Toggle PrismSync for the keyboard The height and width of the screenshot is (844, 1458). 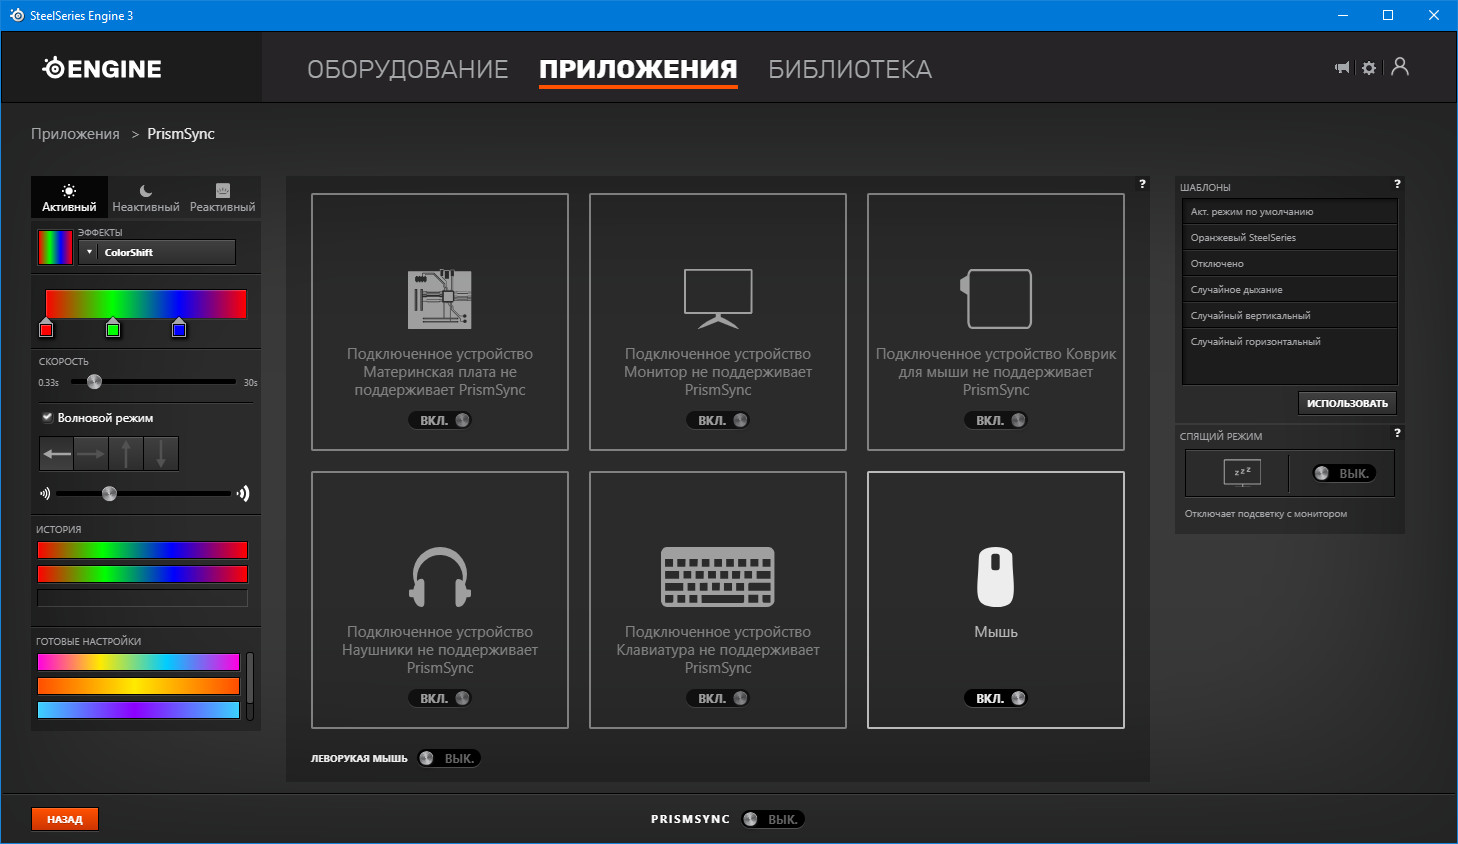(718, 698)
